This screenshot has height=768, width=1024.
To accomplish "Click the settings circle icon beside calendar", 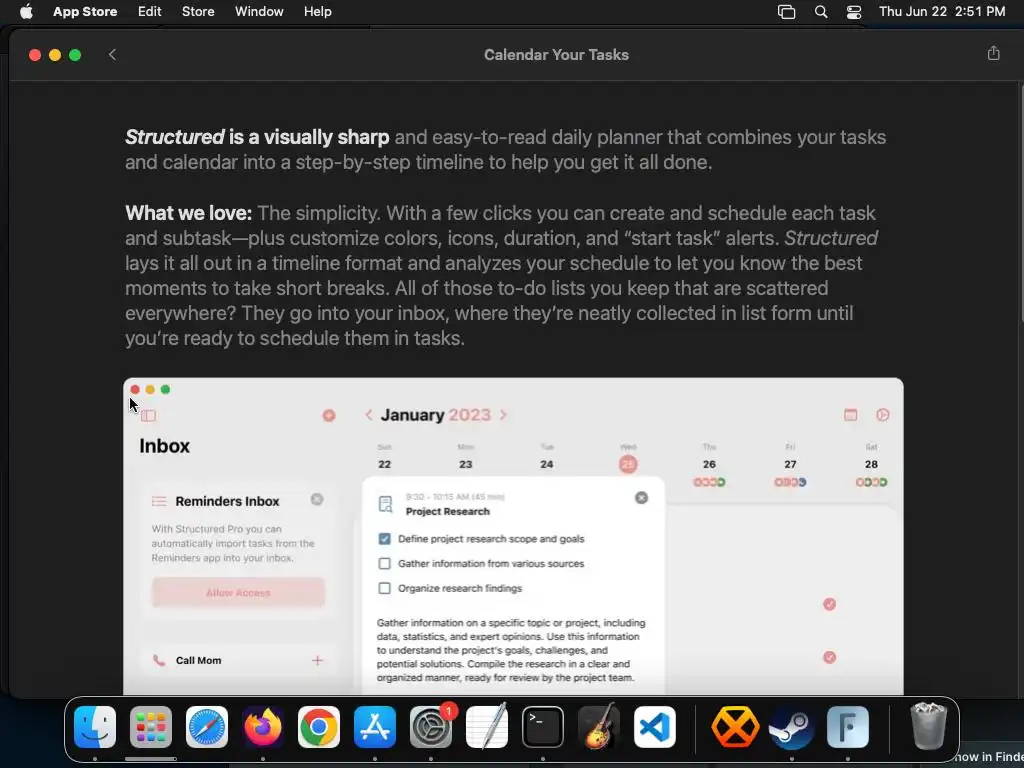I will pyautogui.click(x=882, y=415).
